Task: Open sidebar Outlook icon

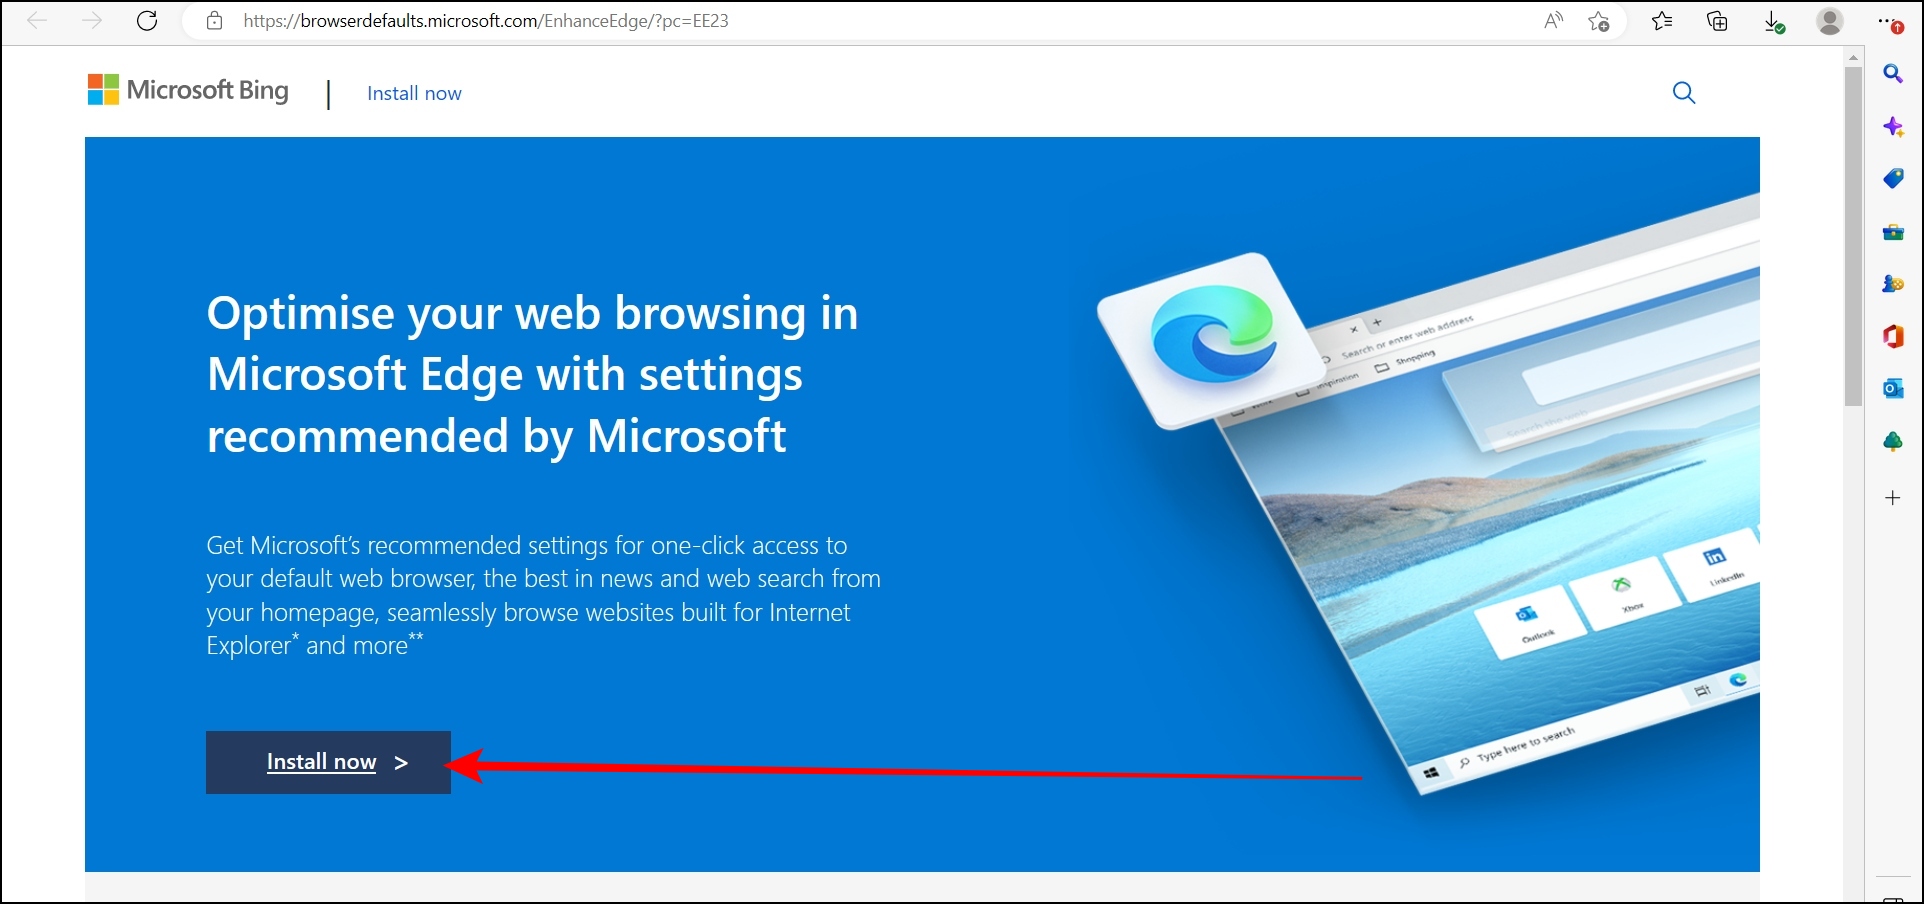Action: coord(1893,389)
